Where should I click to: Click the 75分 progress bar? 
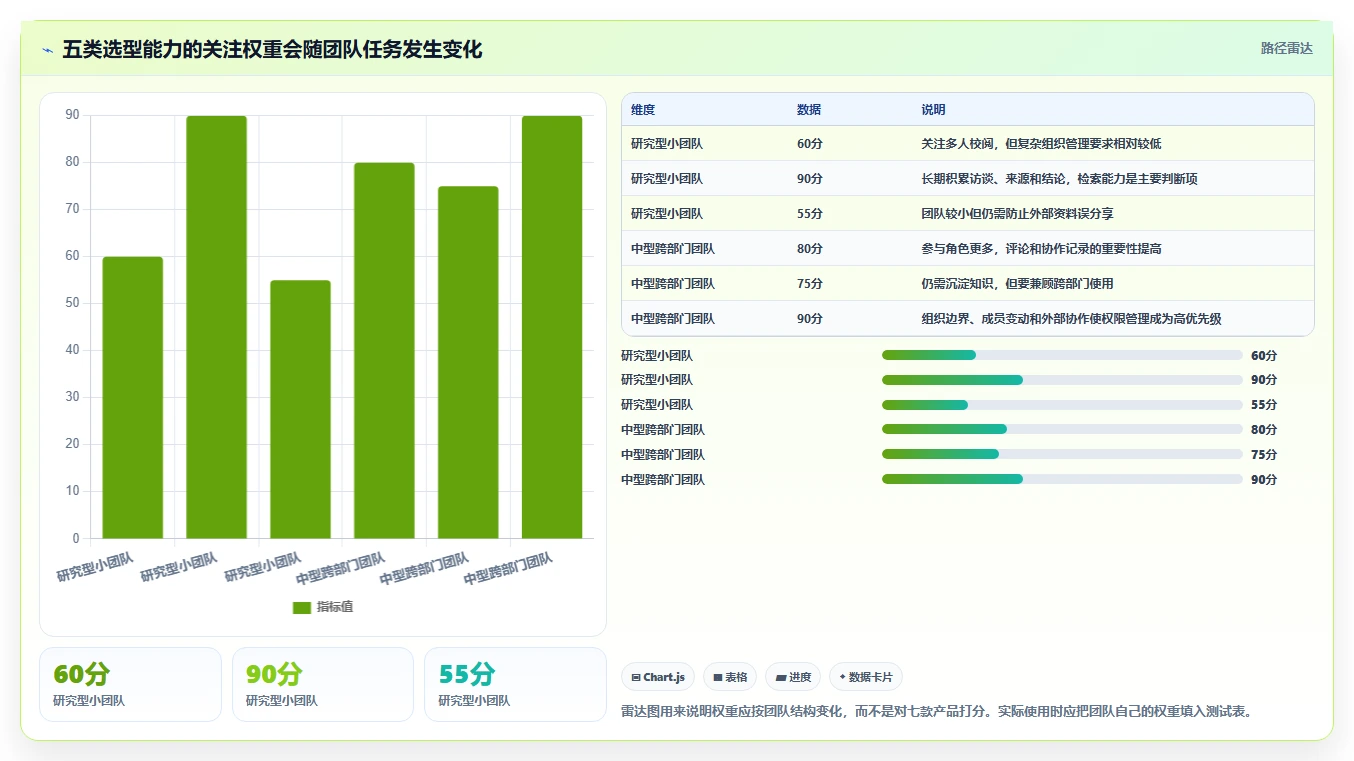pyautogui.click(x=1062, y=455)
